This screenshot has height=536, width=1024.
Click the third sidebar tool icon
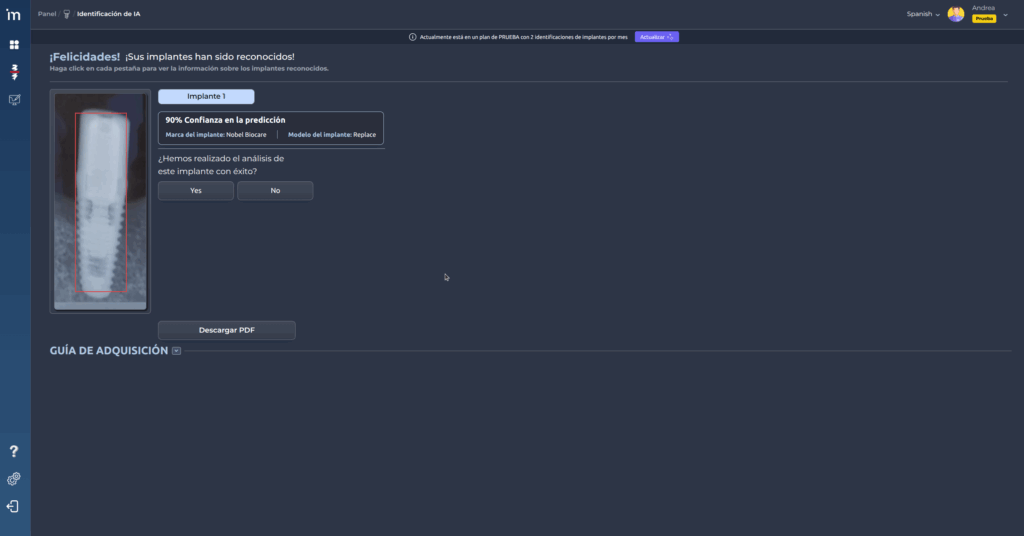tap(14, 100)
